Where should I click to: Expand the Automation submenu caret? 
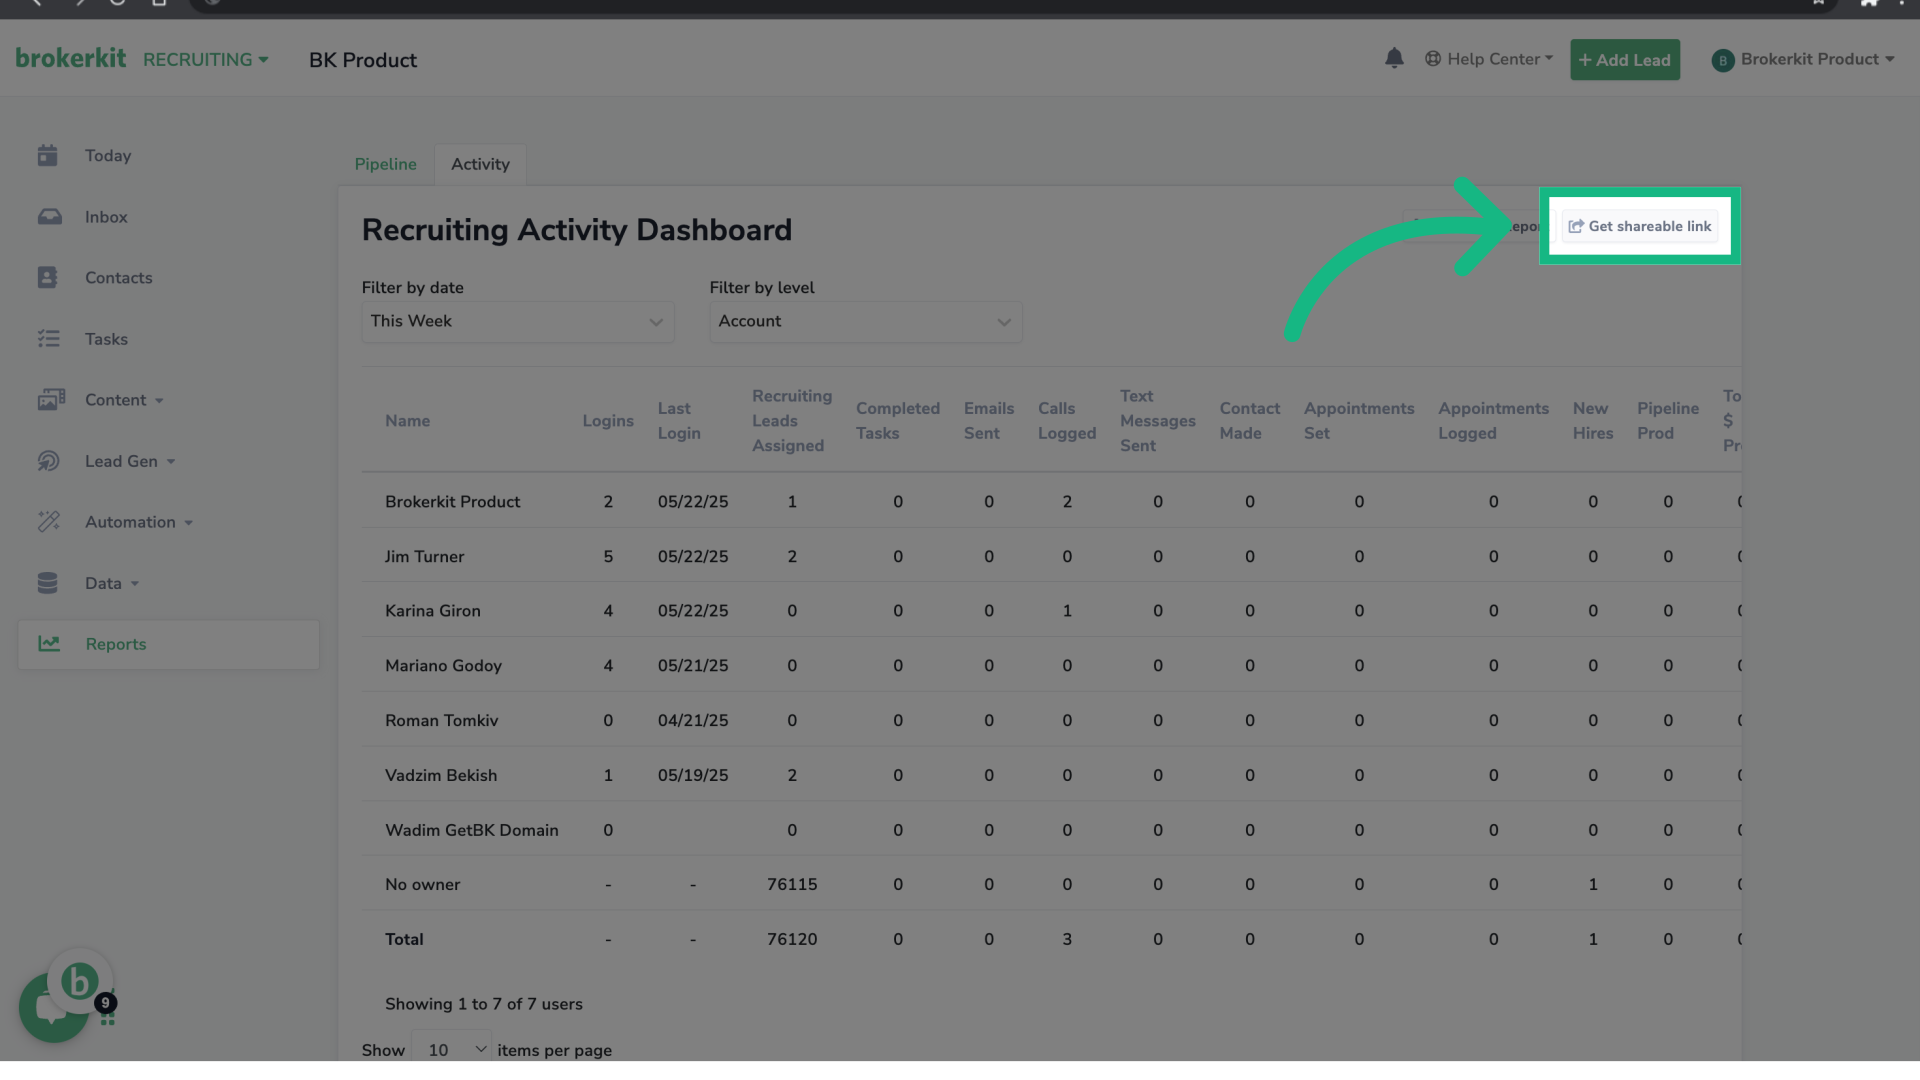pyautogui.click(x=188, y=523)
